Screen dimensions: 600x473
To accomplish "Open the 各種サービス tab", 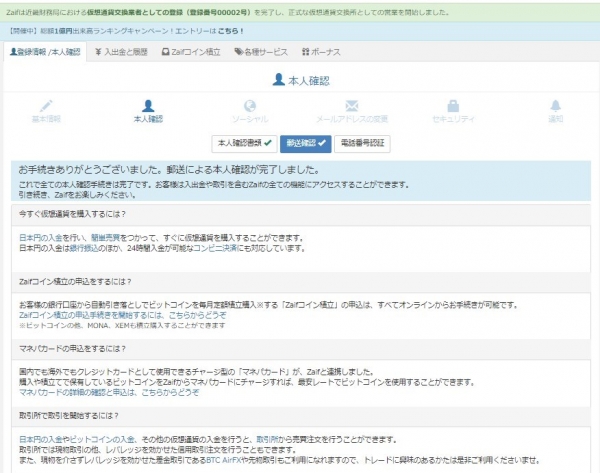I will click(261, 52).
